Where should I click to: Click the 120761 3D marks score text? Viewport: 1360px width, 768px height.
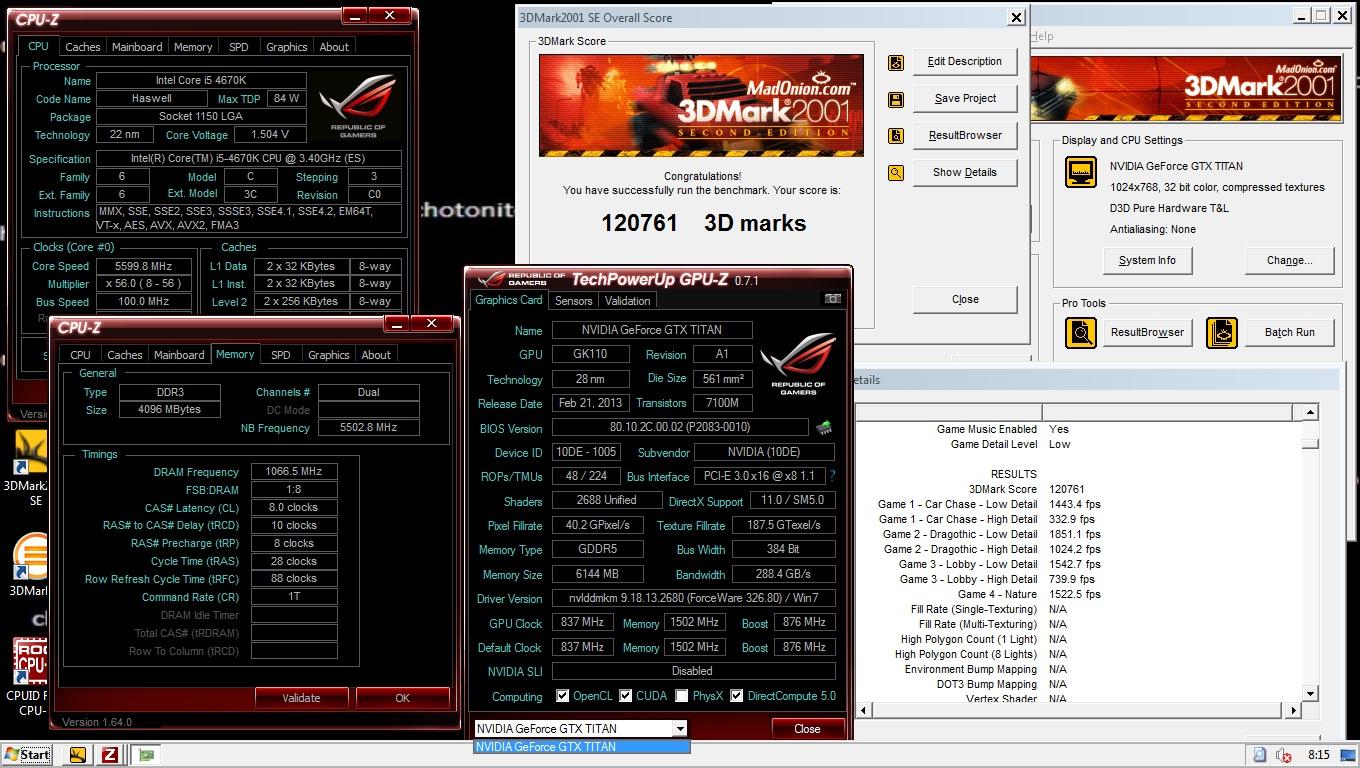click(x=703, y=223)
